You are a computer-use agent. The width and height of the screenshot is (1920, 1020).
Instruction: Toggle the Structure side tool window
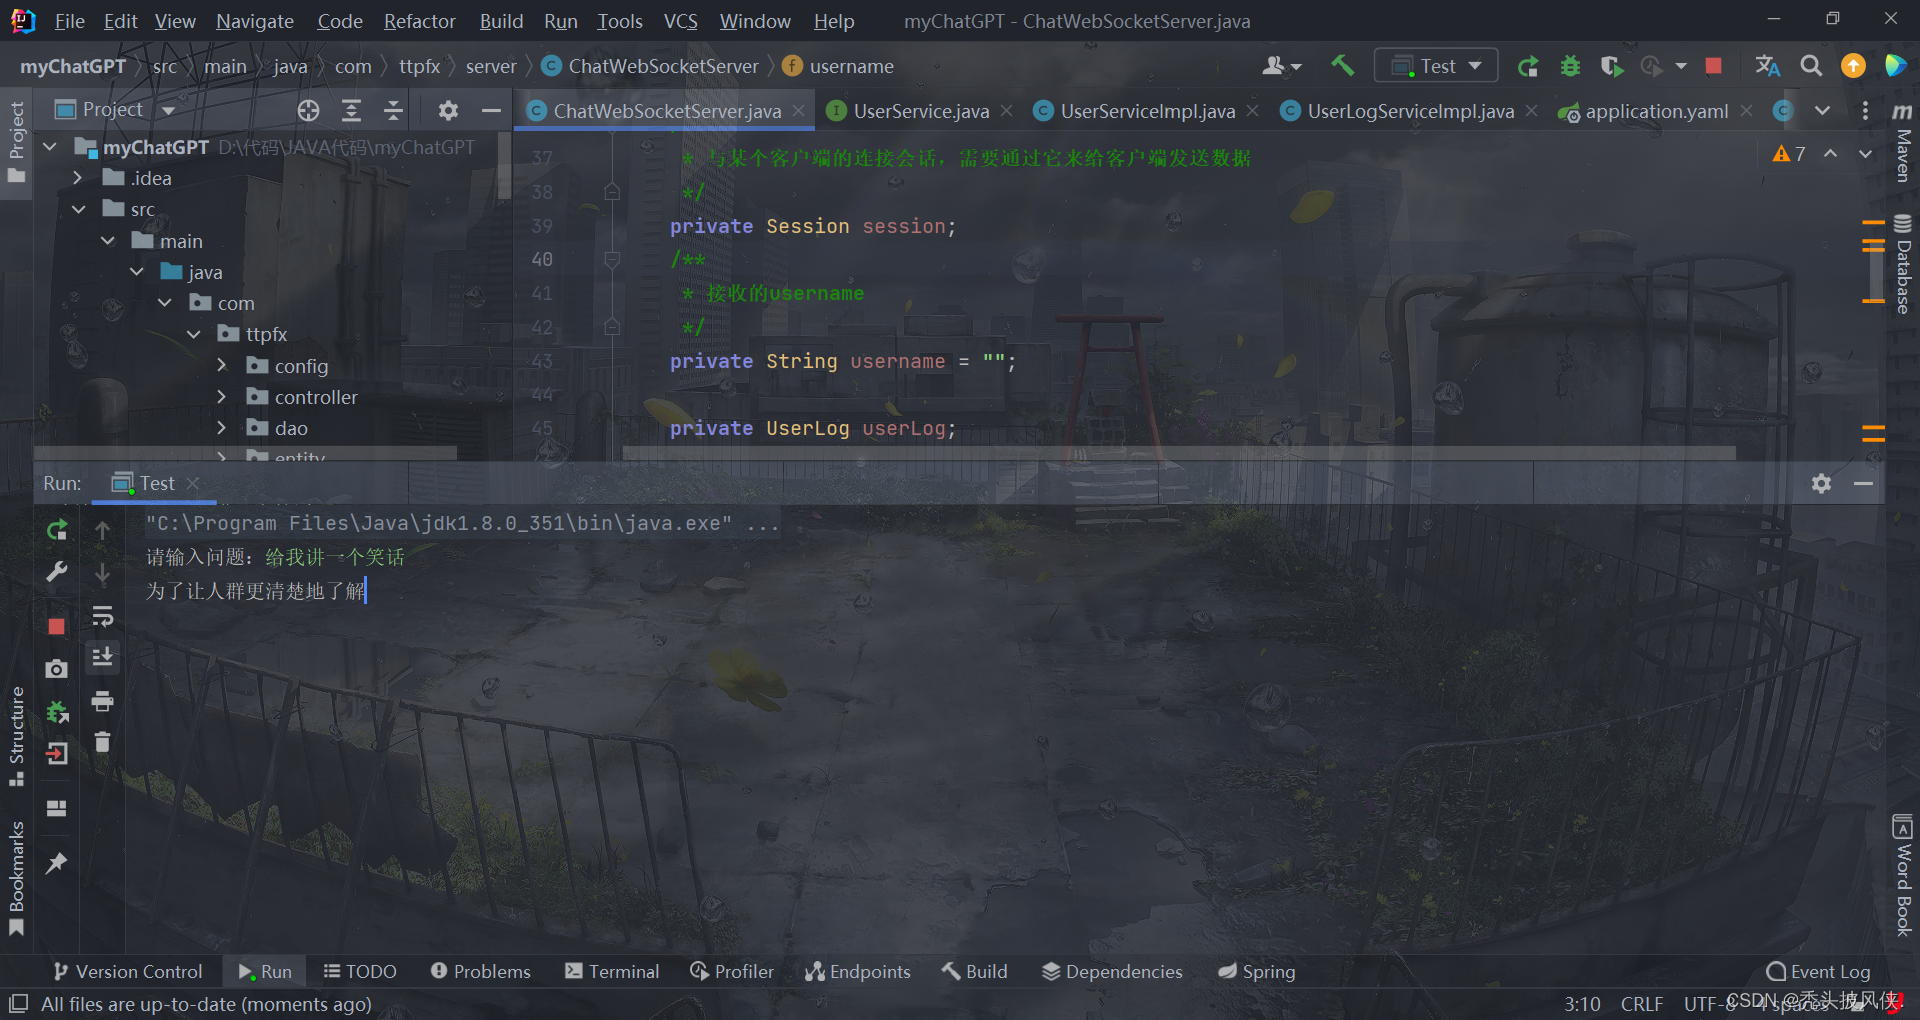(16, 736)
